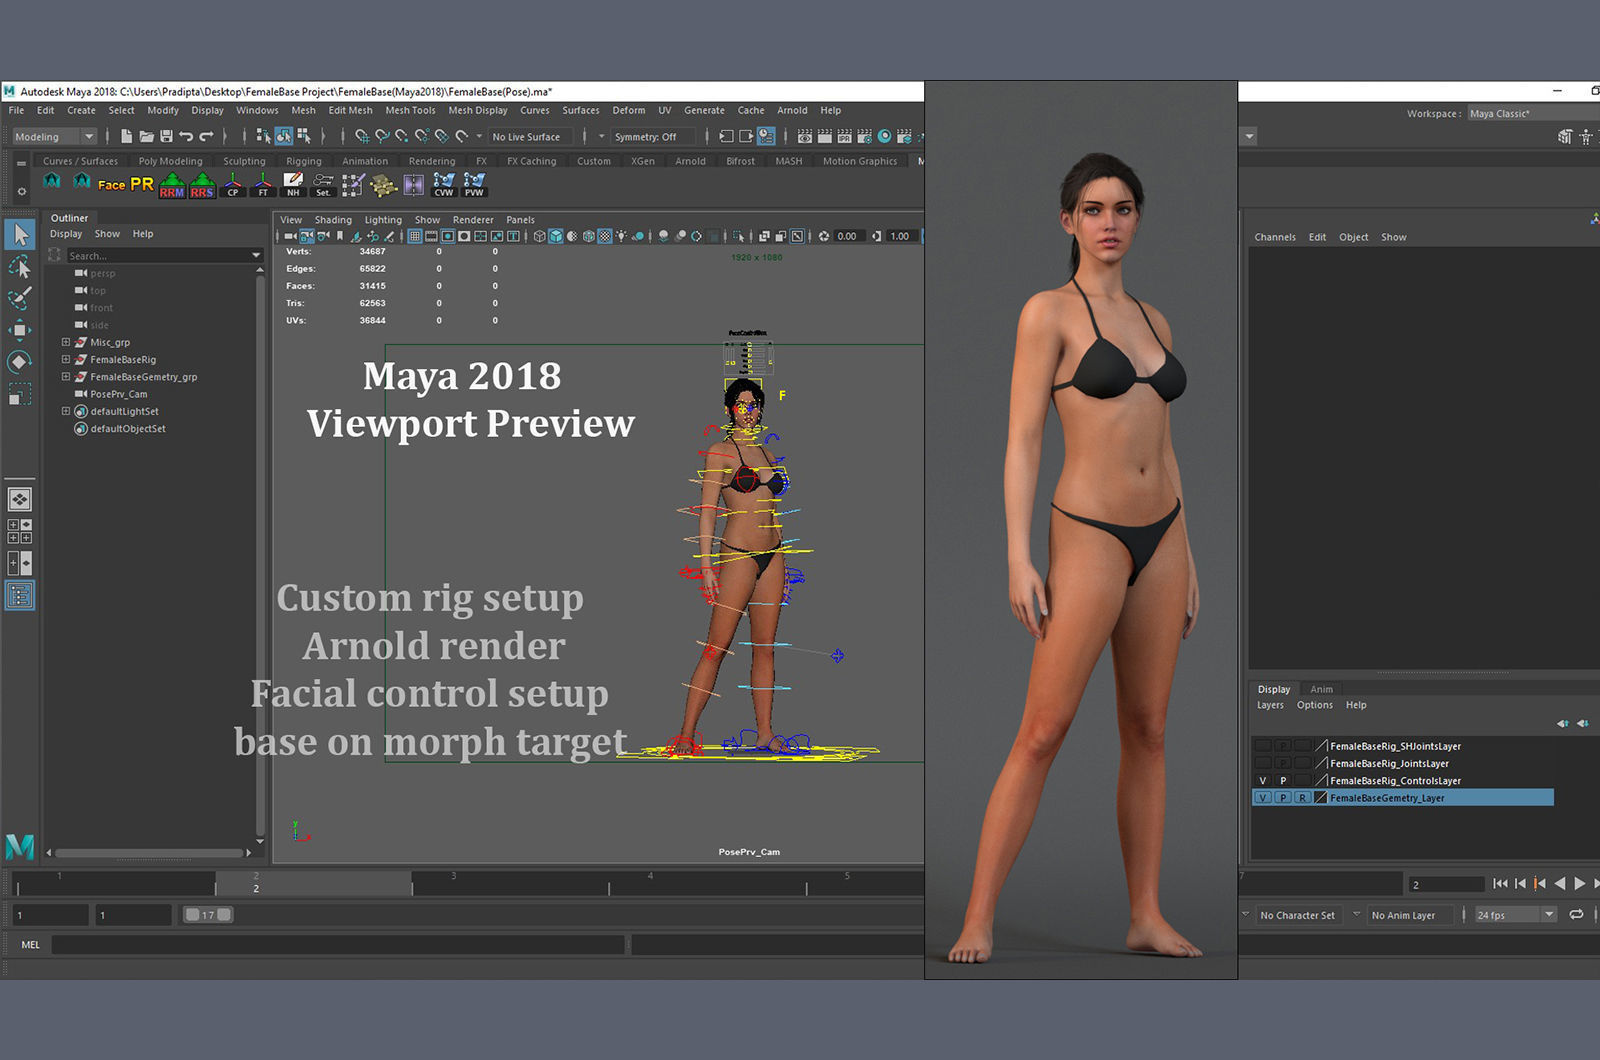Click the Play backwards button
The height and width of the screenshot is (1060, 1600).
click(x=1560, y=883)
